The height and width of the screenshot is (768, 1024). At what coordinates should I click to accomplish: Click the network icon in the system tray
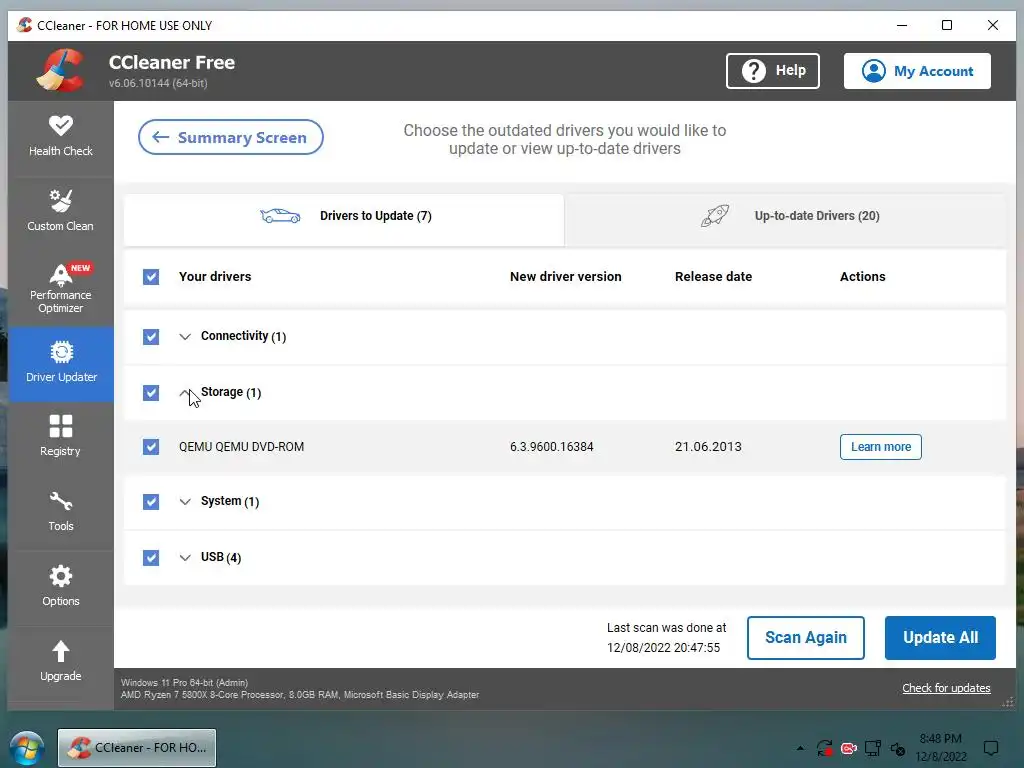[872, 748]
